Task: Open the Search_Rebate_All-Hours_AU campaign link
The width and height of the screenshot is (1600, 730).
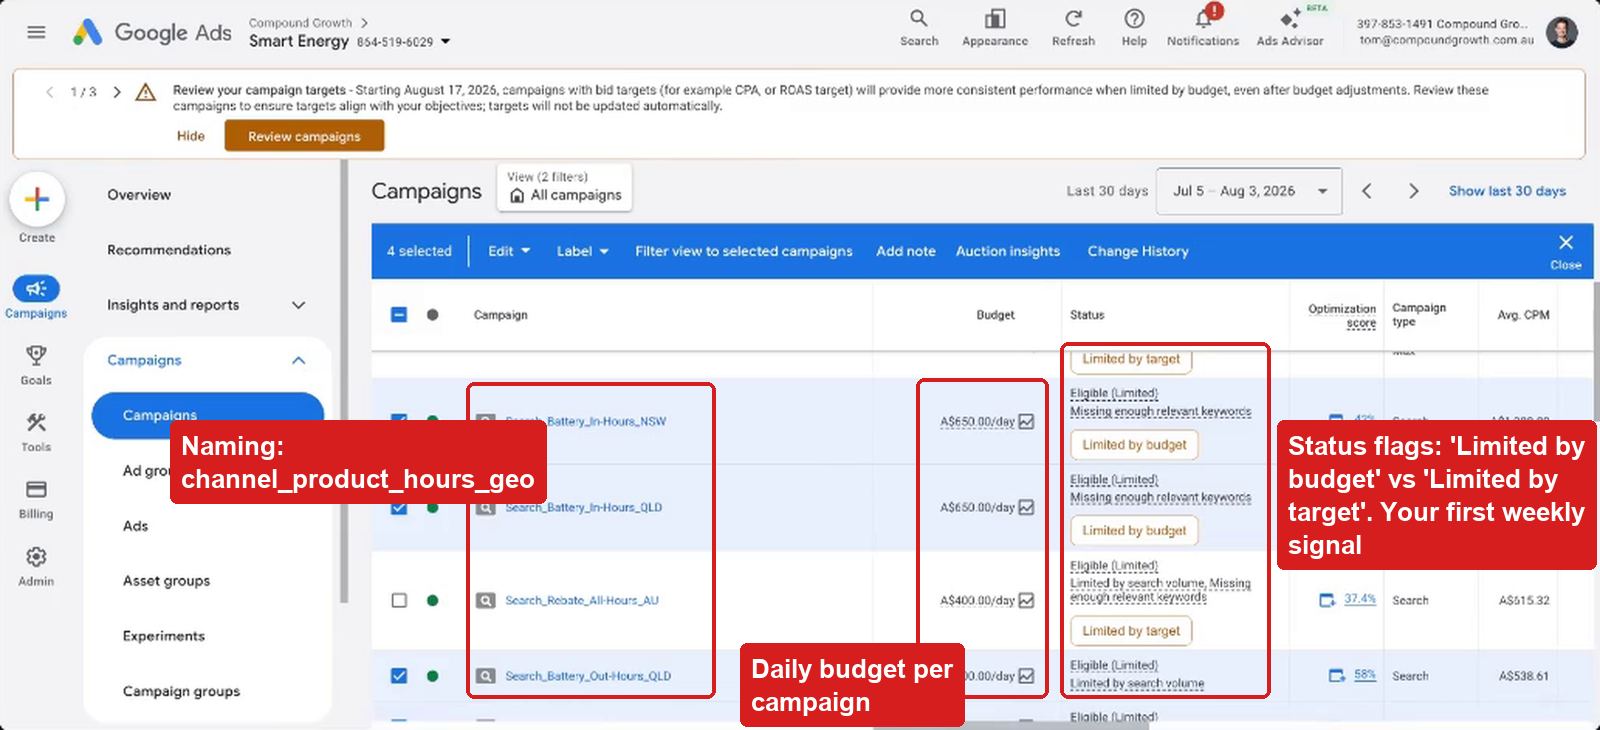Action: 581,600
